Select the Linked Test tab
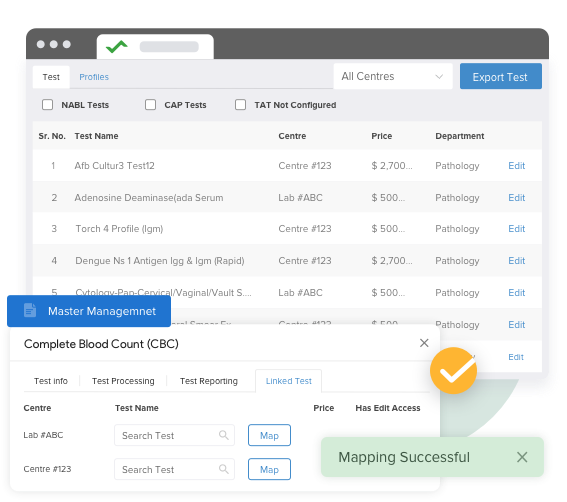Image resolution: width=567 pixels, height=502 pixels. point(289,381)
